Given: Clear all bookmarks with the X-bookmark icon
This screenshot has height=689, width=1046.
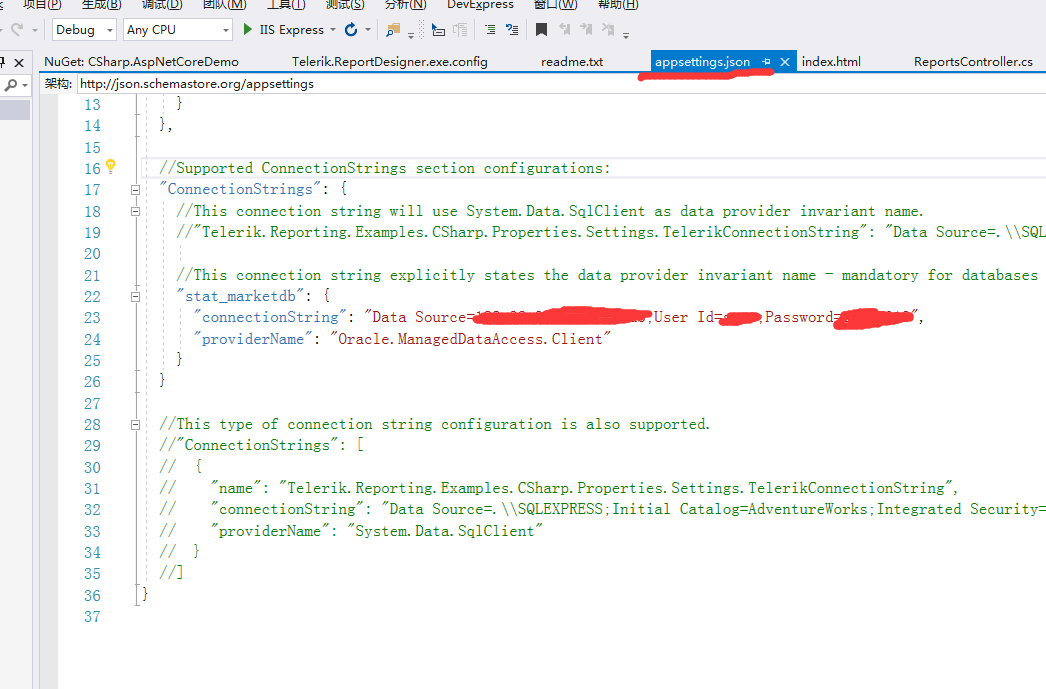Looking at the screenshot, I should point(608,29).
